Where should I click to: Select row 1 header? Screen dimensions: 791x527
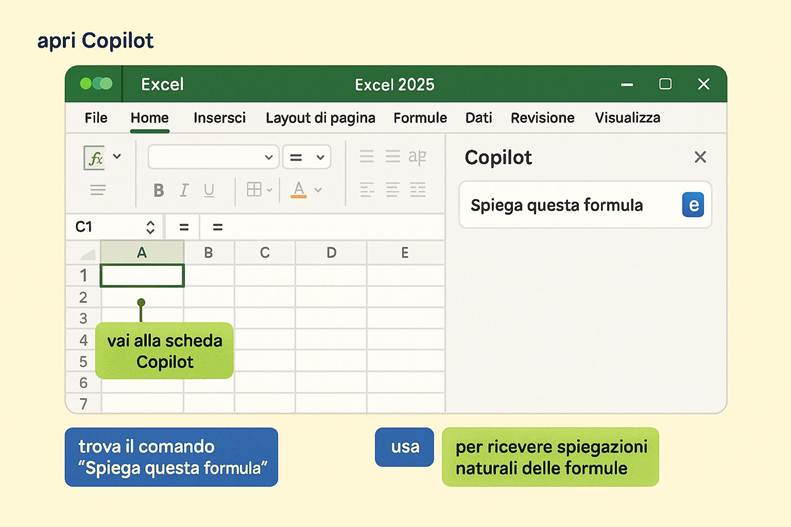pyautogui.click(x=84, y=275)
